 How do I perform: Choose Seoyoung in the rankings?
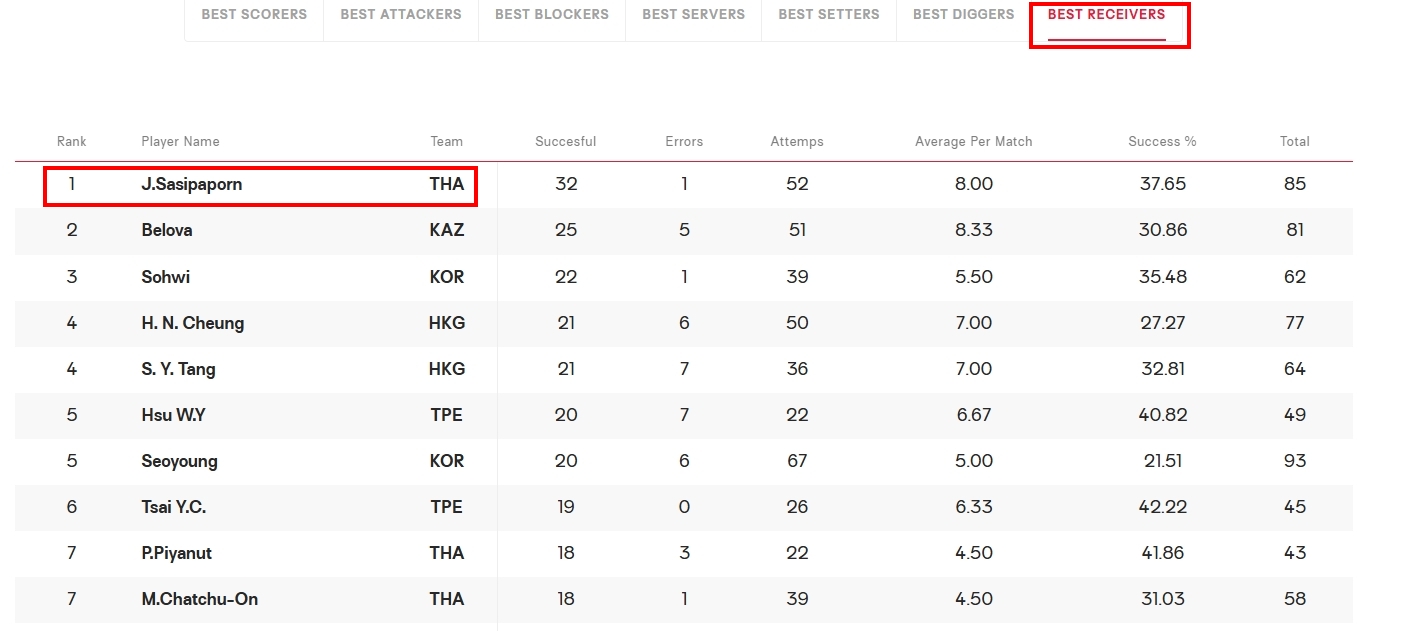point(179,461)
